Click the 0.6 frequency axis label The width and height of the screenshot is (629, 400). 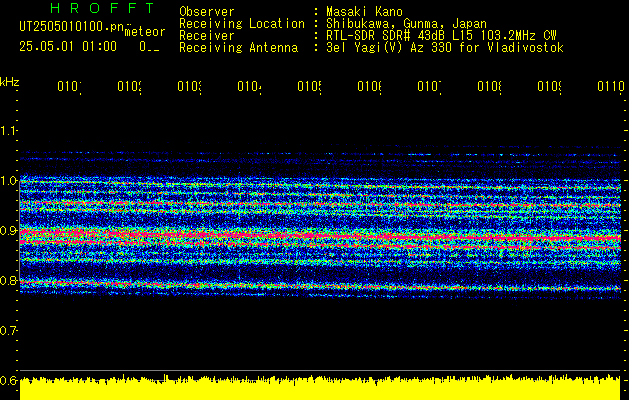click(x=8, y=380)
